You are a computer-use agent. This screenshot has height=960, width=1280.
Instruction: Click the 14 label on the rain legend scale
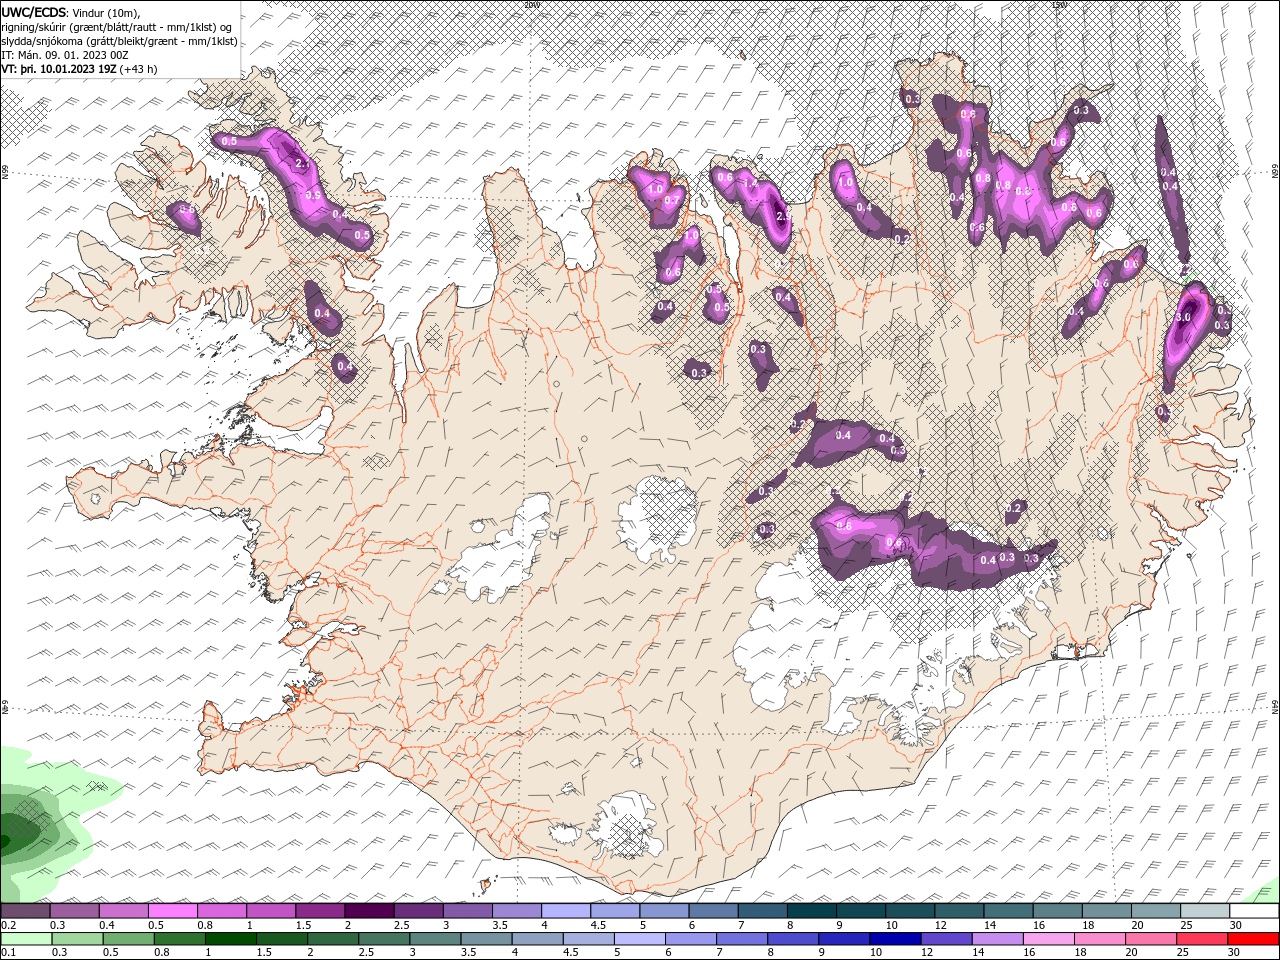(978, 952)
